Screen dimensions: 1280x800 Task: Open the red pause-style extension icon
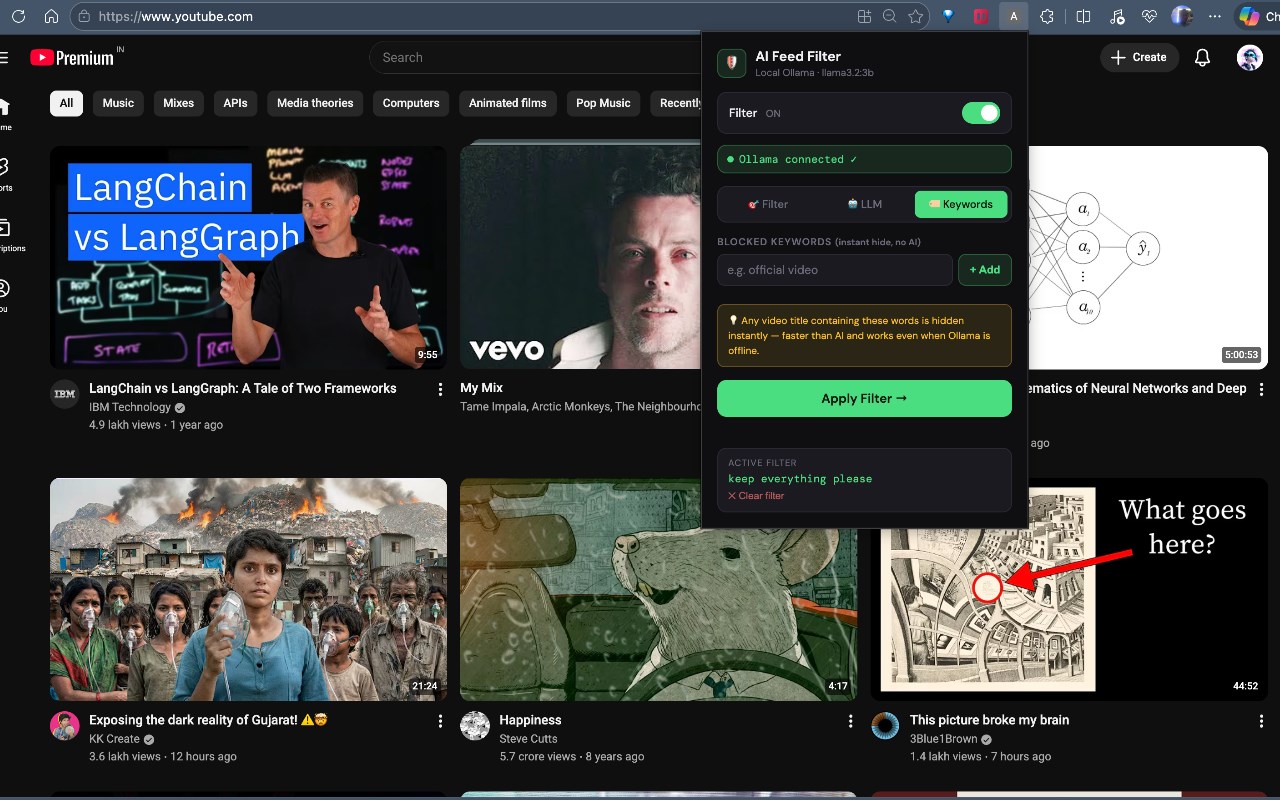click(x=981, y=16)
